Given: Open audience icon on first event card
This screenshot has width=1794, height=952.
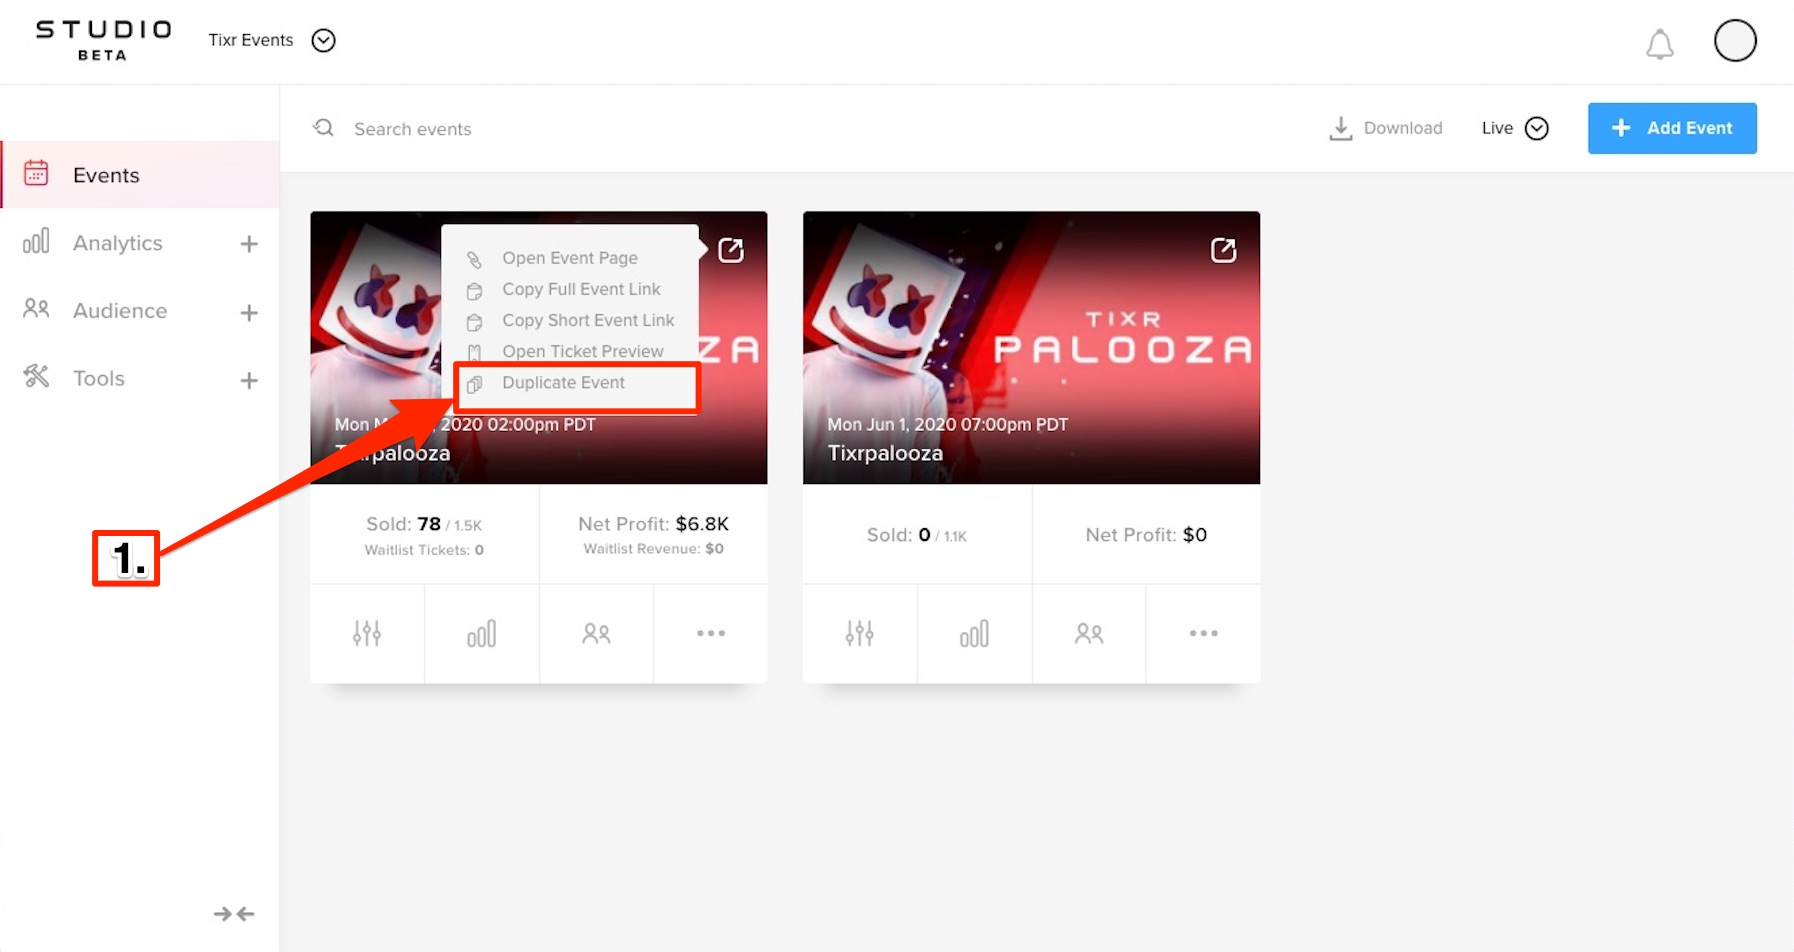Looking at the screenshot, I should click(596, 633).
